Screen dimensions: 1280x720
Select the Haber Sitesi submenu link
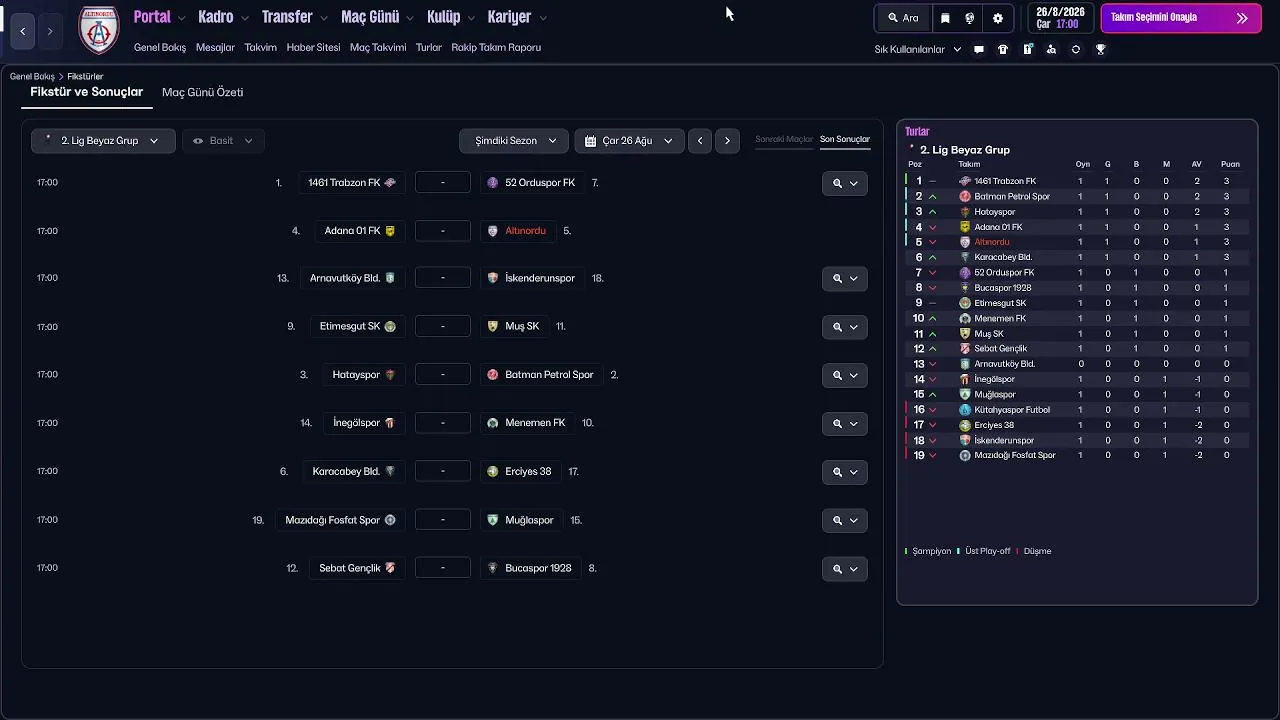pyautogui.click(x=313, y=47)
